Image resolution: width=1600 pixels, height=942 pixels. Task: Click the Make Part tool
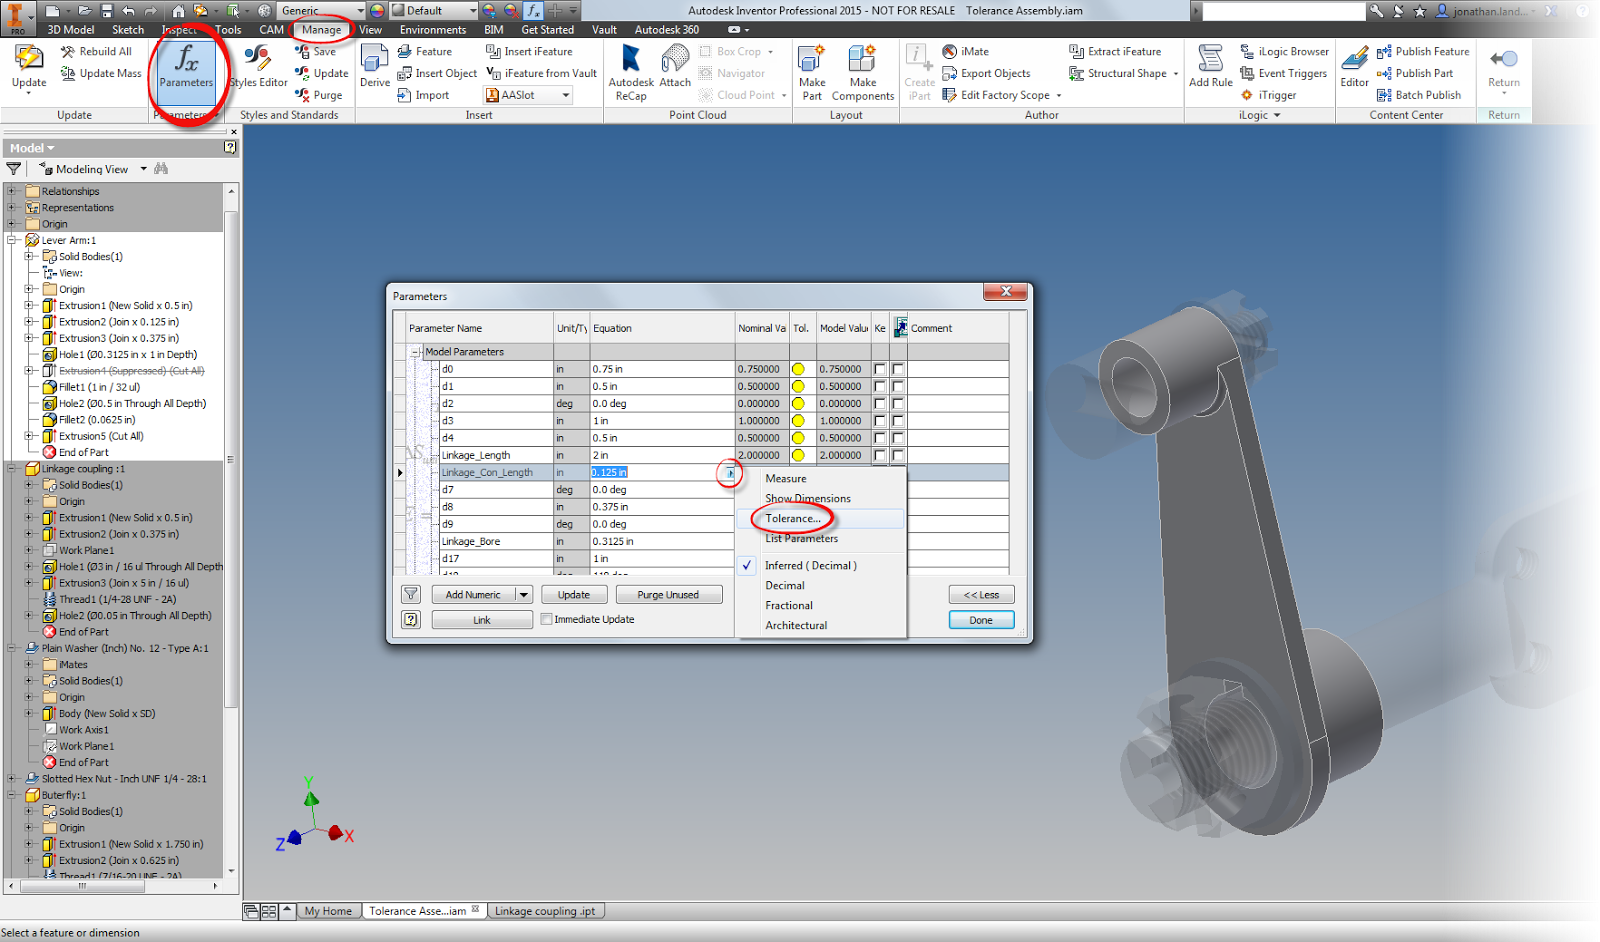(x=812, y=72)
